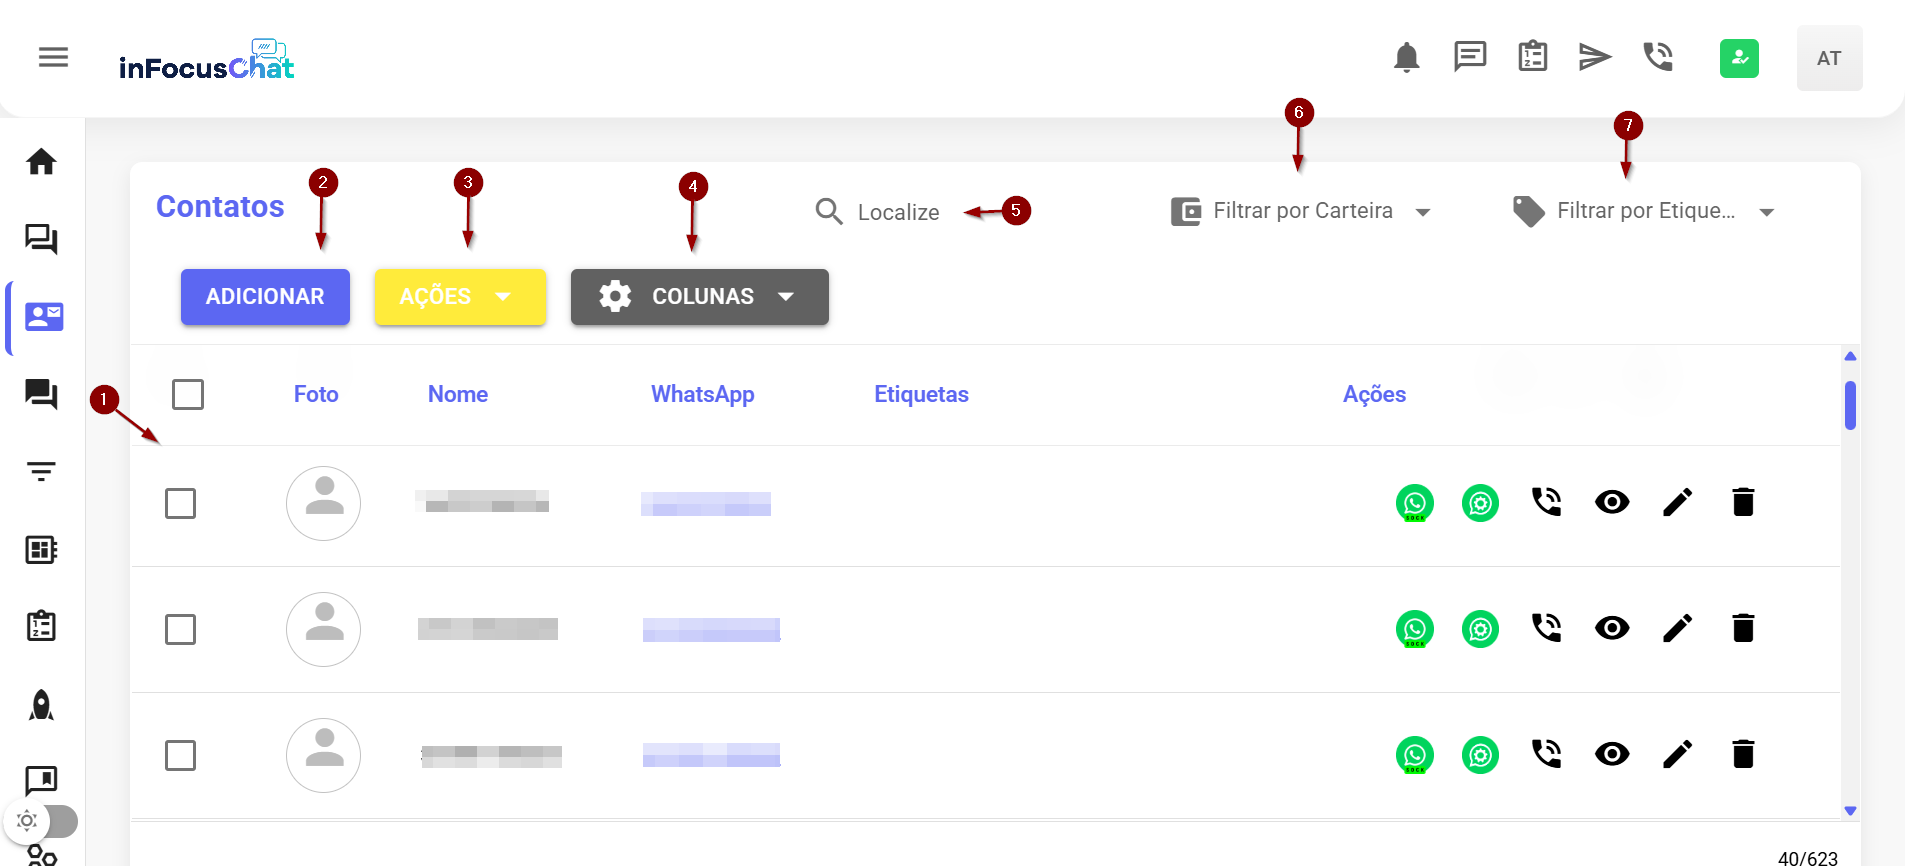Click the ADICIONAR button

(265, 297)
